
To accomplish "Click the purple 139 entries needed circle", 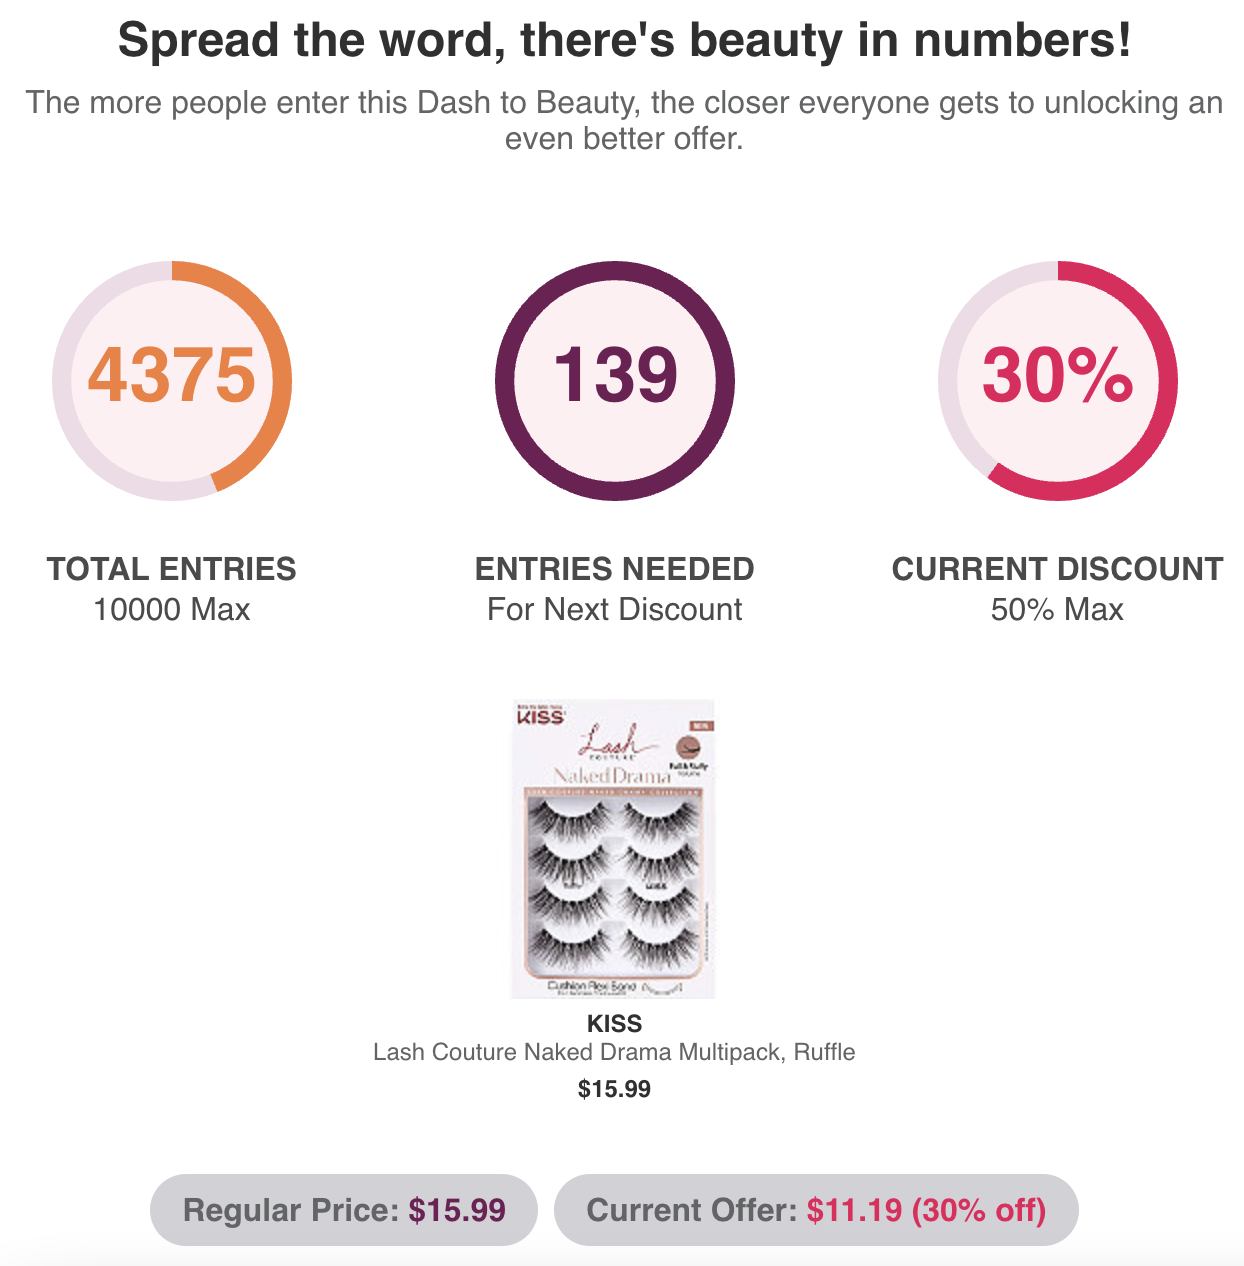I will [x=614, y=380].
